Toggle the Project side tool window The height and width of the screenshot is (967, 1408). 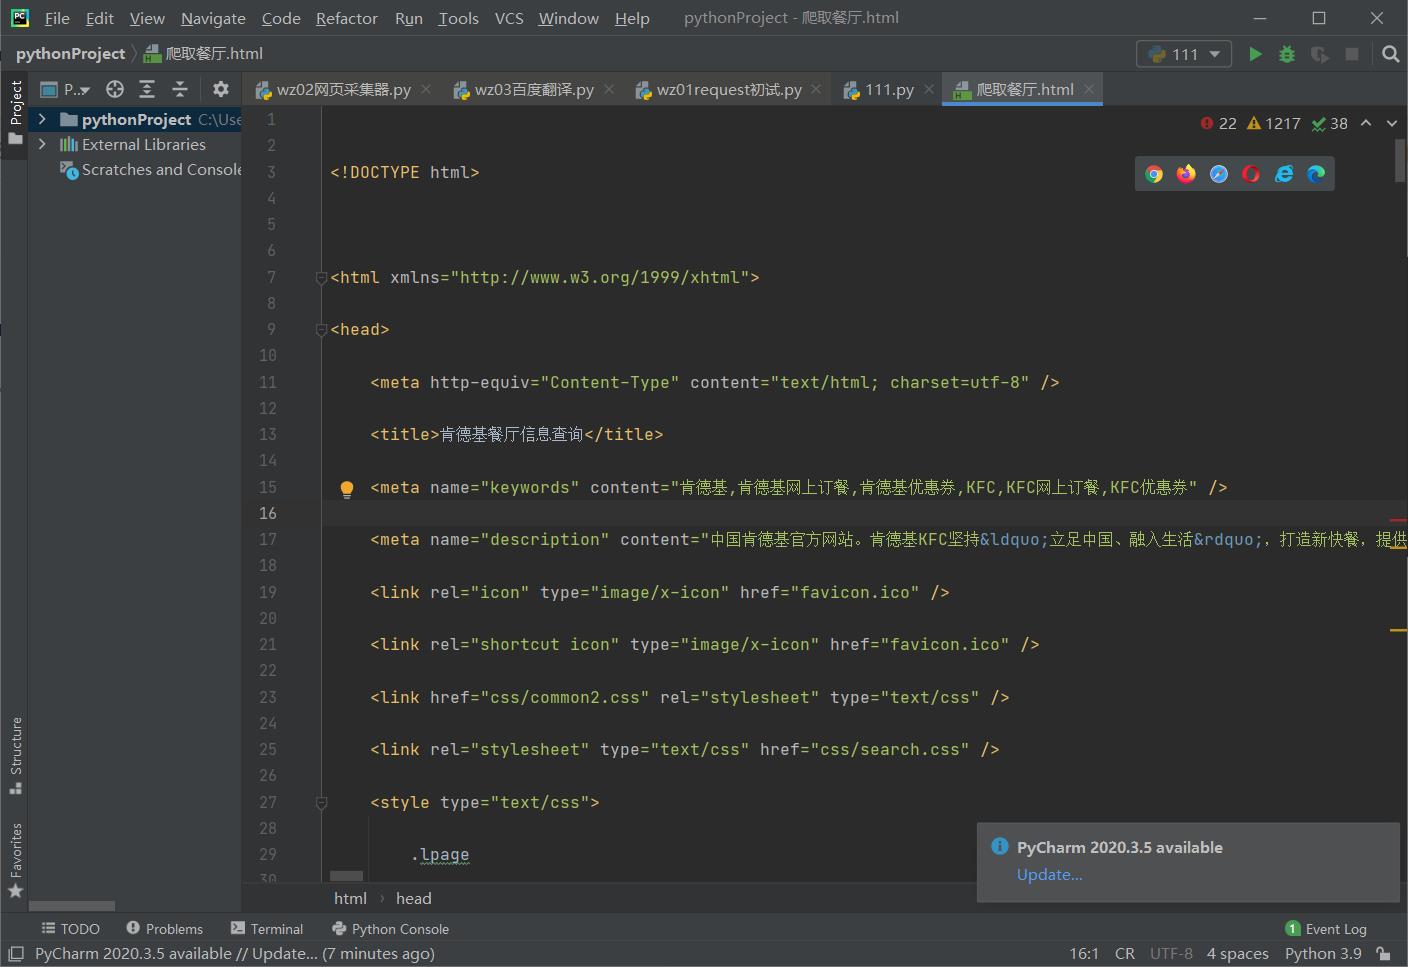(x=15, y=112)
